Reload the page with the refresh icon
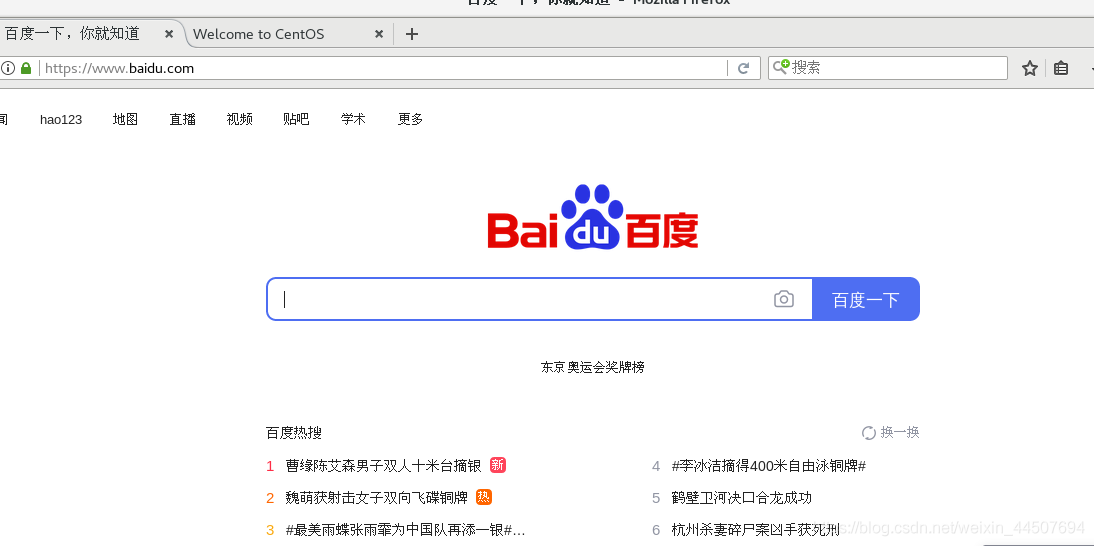Viewport: 1094px width, 546px height. [x=744, y=68]
